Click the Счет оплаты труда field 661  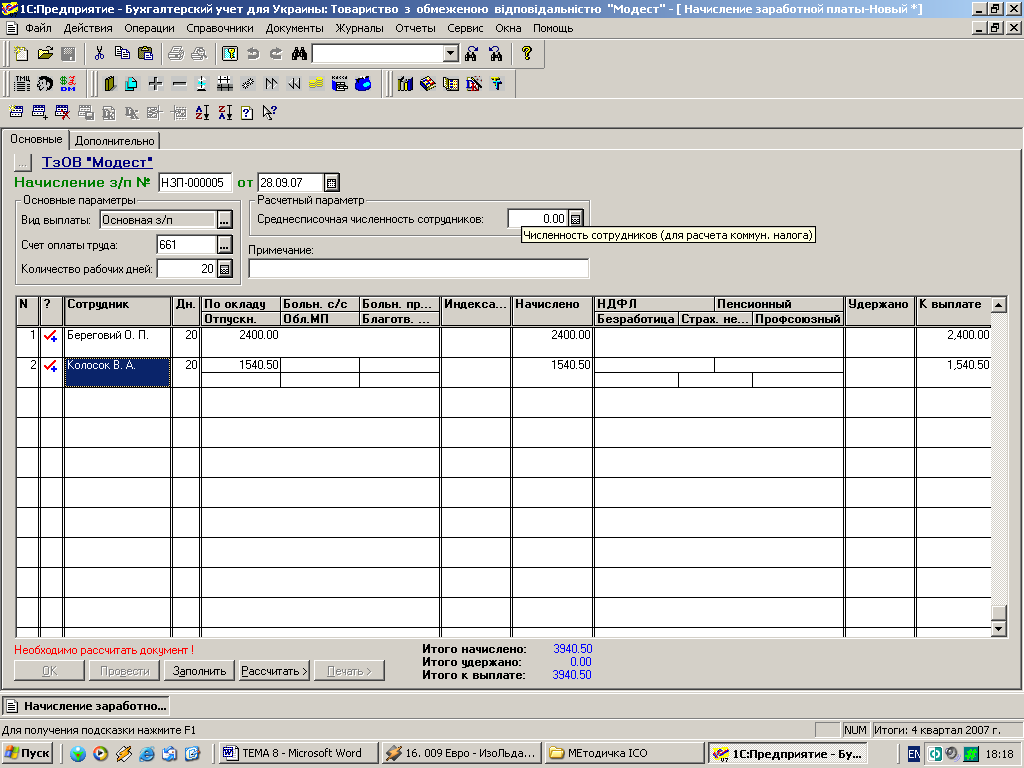(186, 245)
